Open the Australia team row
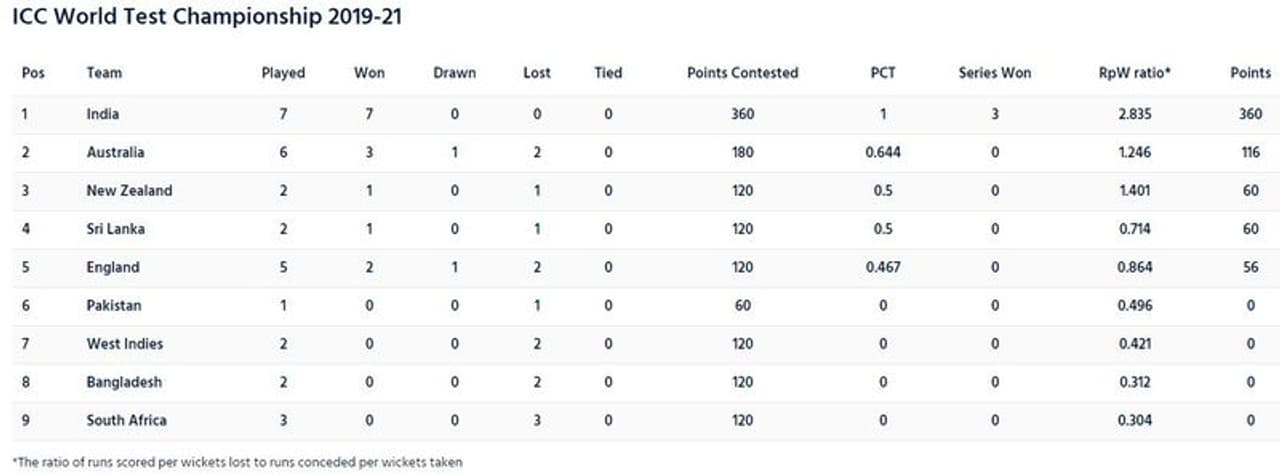Image resolution: width=1280 pixels, height=475 pixels. [115, 152]
